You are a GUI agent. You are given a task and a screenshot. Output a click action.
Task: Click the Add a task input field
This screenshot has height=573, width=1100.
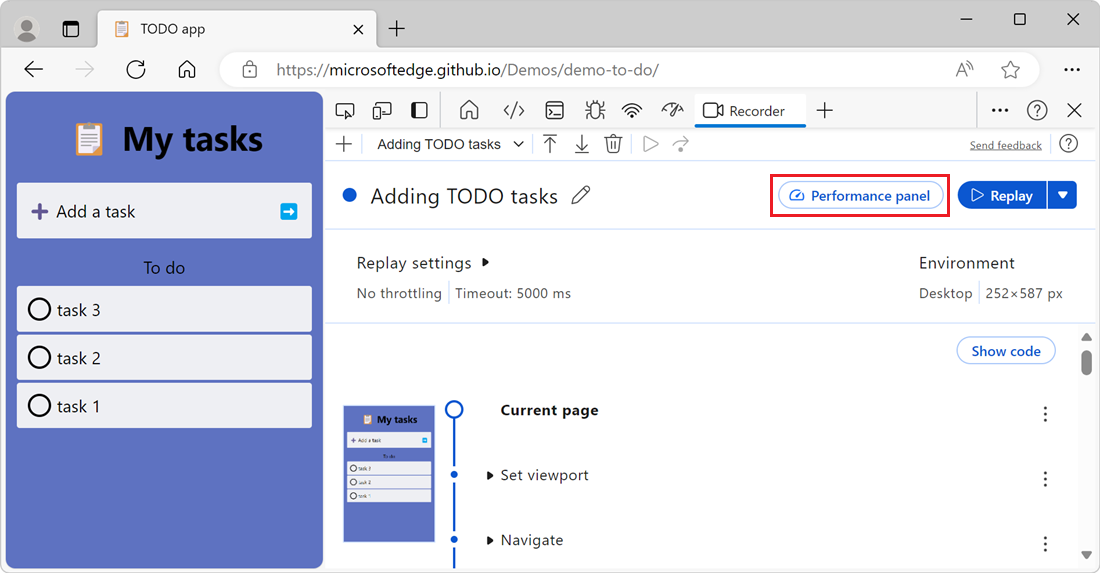pyautogui.click(x=164, y=211)
